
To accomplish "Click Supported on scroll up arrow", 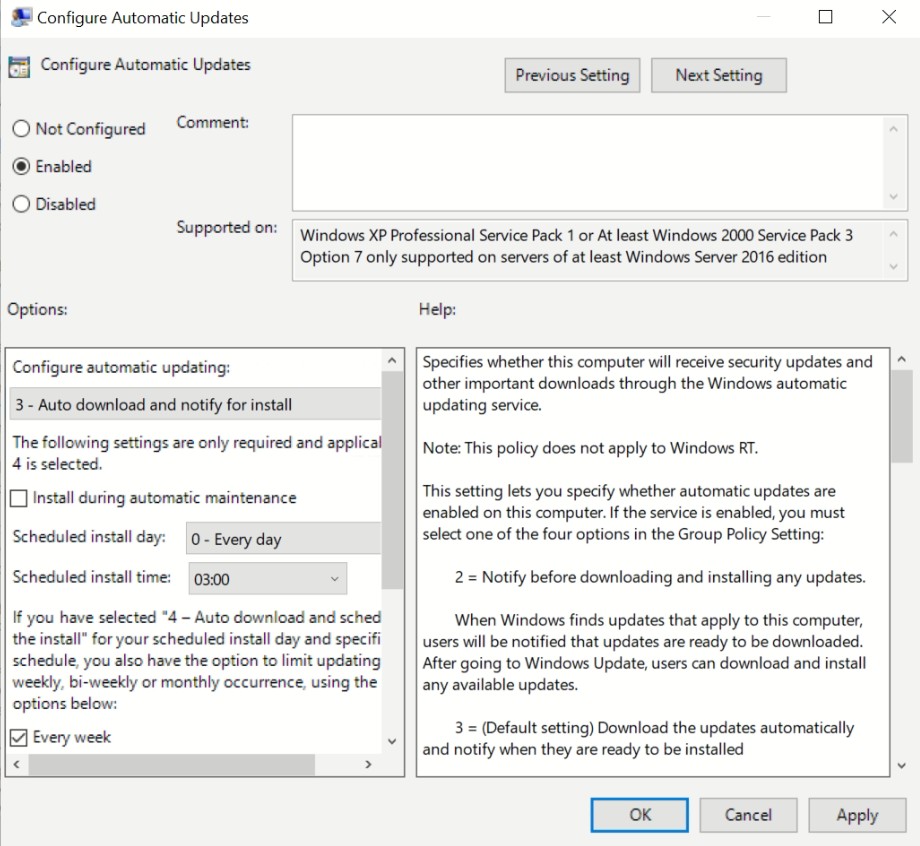I will point(893,234).
